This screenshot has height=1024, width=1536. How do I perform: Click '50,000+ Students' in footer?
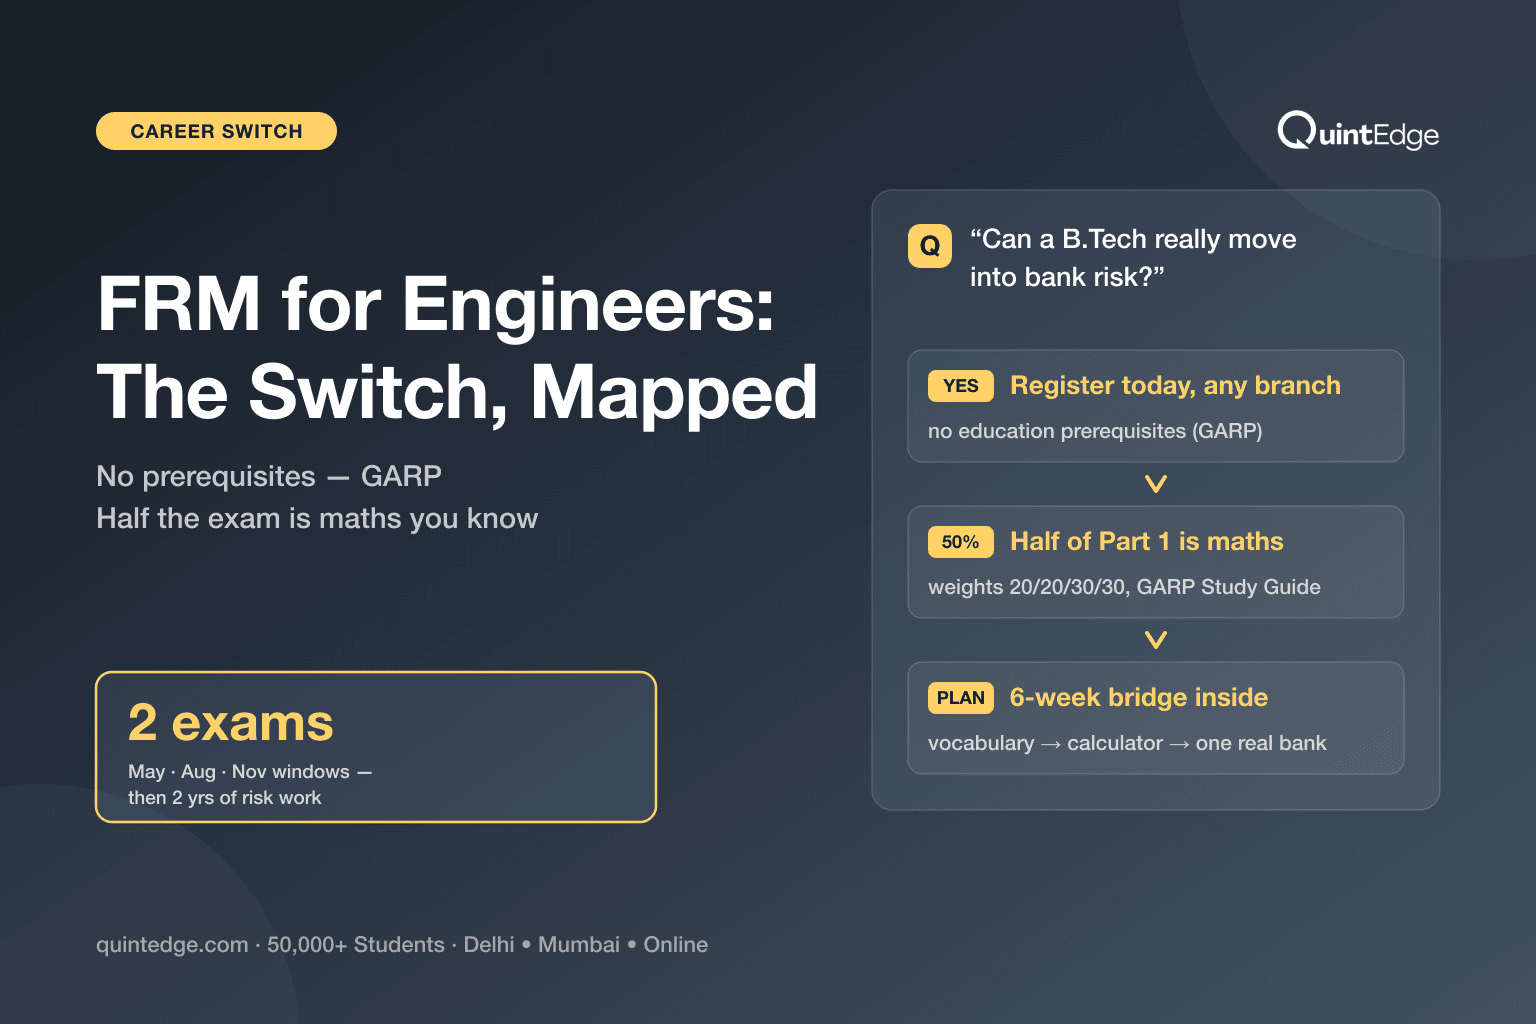356,945
